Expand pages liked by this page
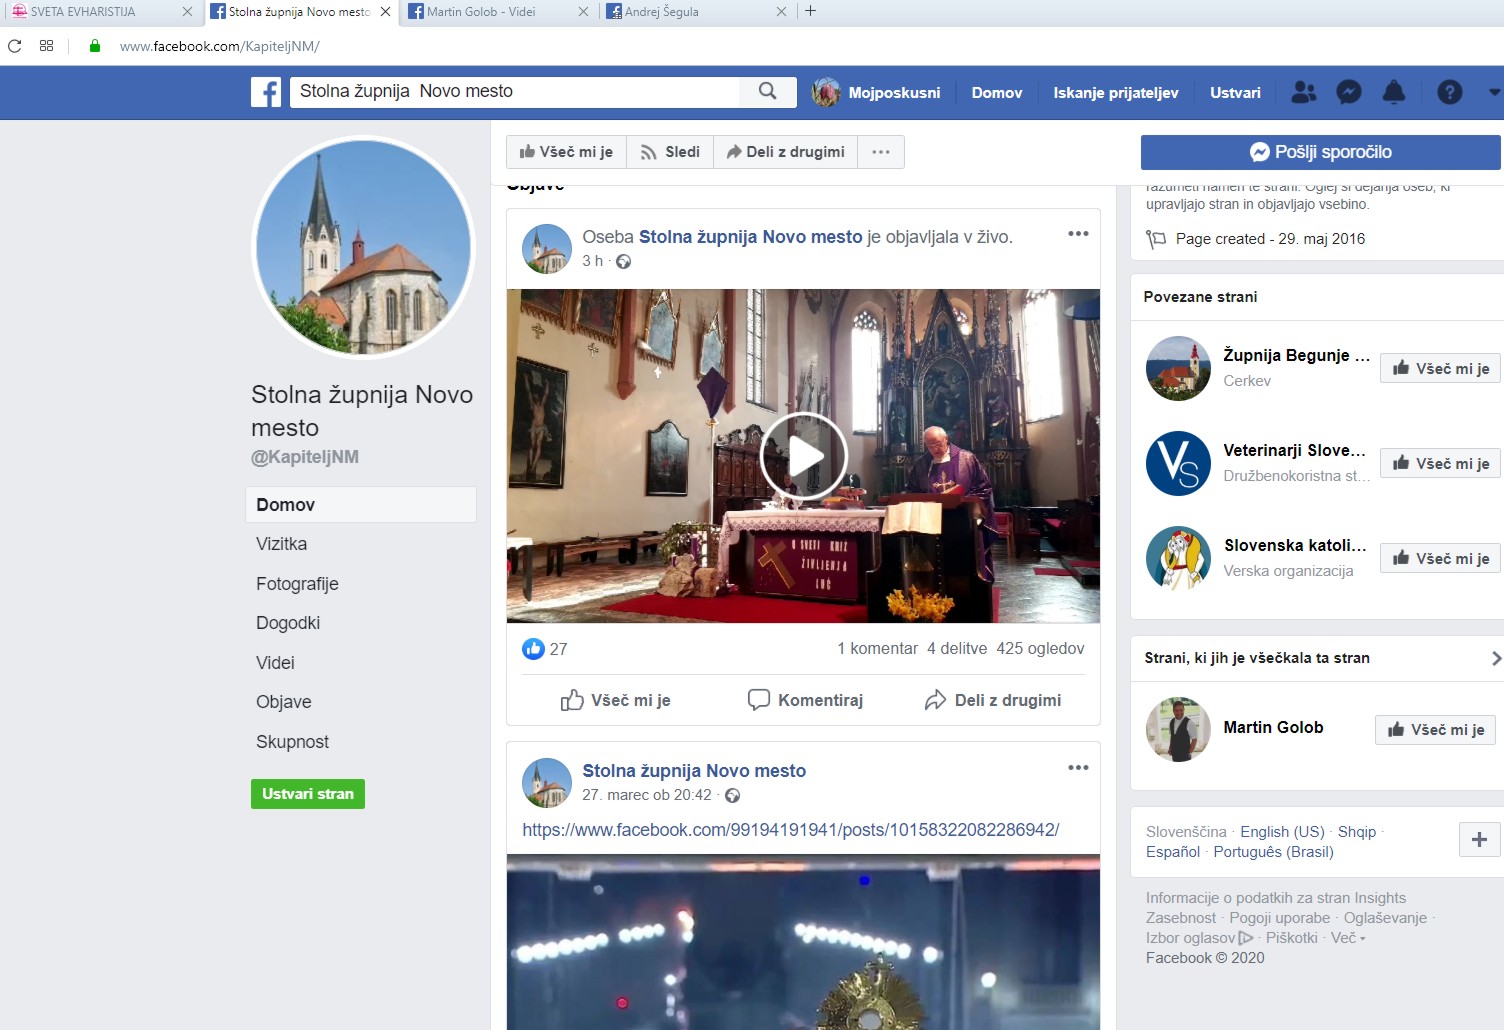The image size is (1504, 1030). [1496, 658]
